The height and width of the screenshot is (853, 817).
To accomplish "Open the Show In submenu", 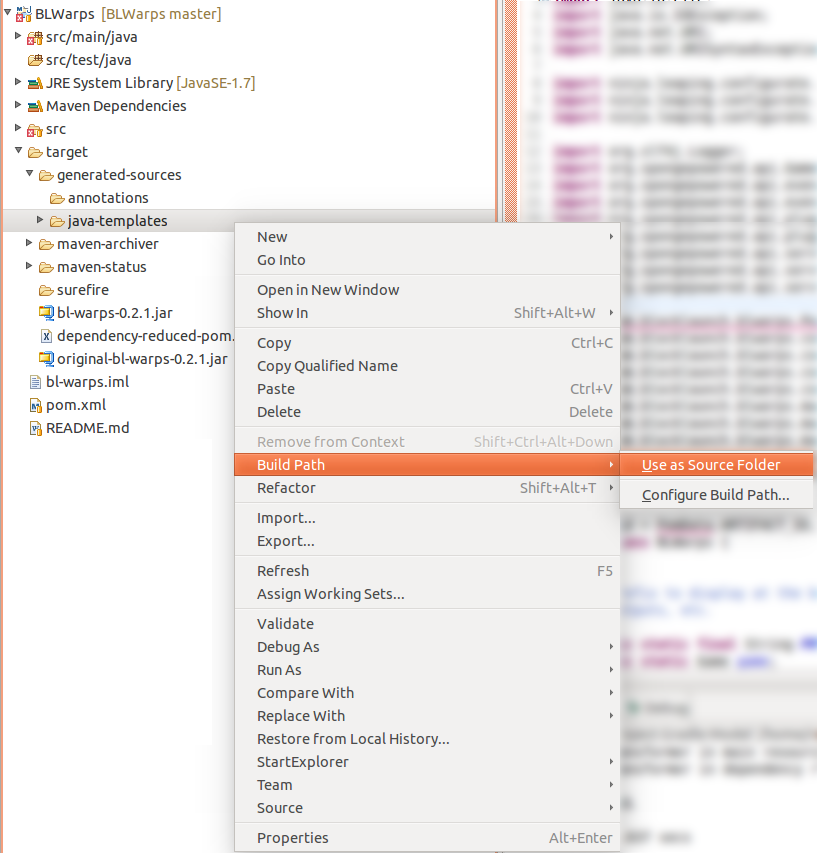I will point(427,313).
